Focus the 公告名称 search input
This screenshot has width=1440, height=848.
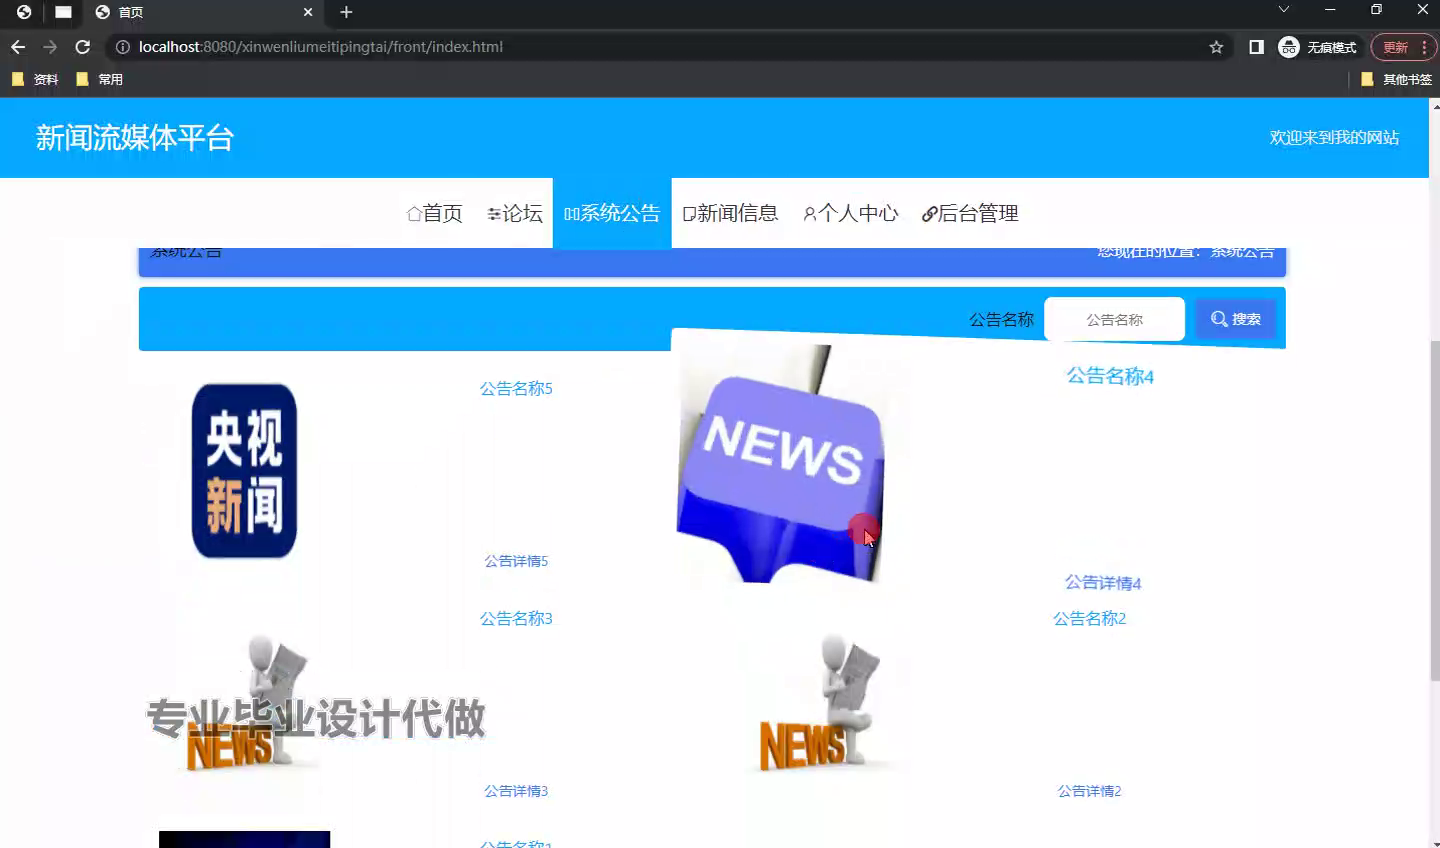[x=1114, y=319]
